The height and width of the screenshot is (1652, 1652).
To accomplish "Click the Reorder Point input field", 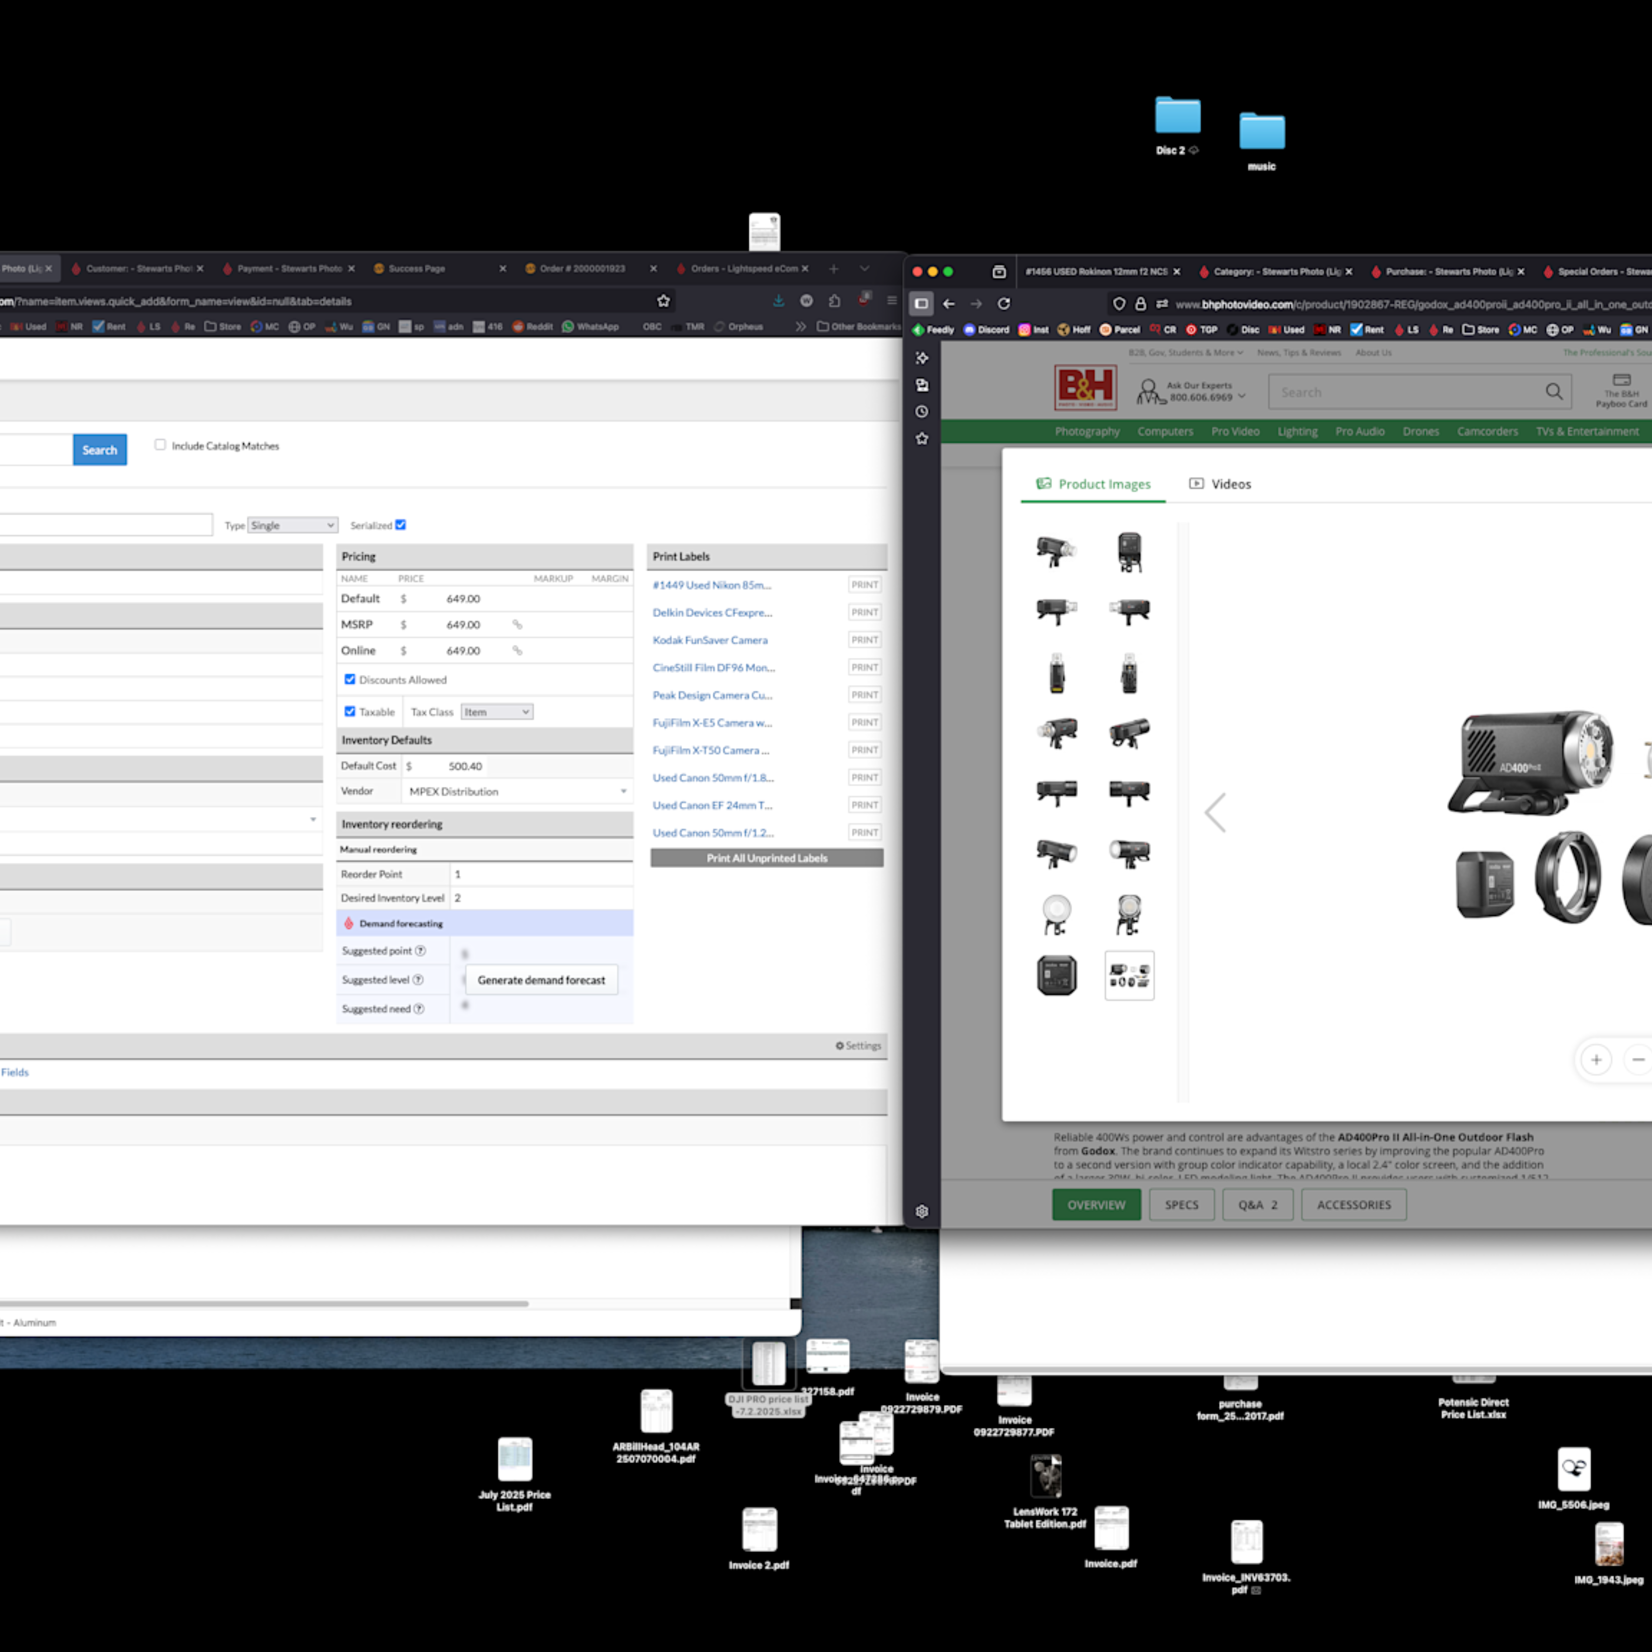I will tap(540, 874).
